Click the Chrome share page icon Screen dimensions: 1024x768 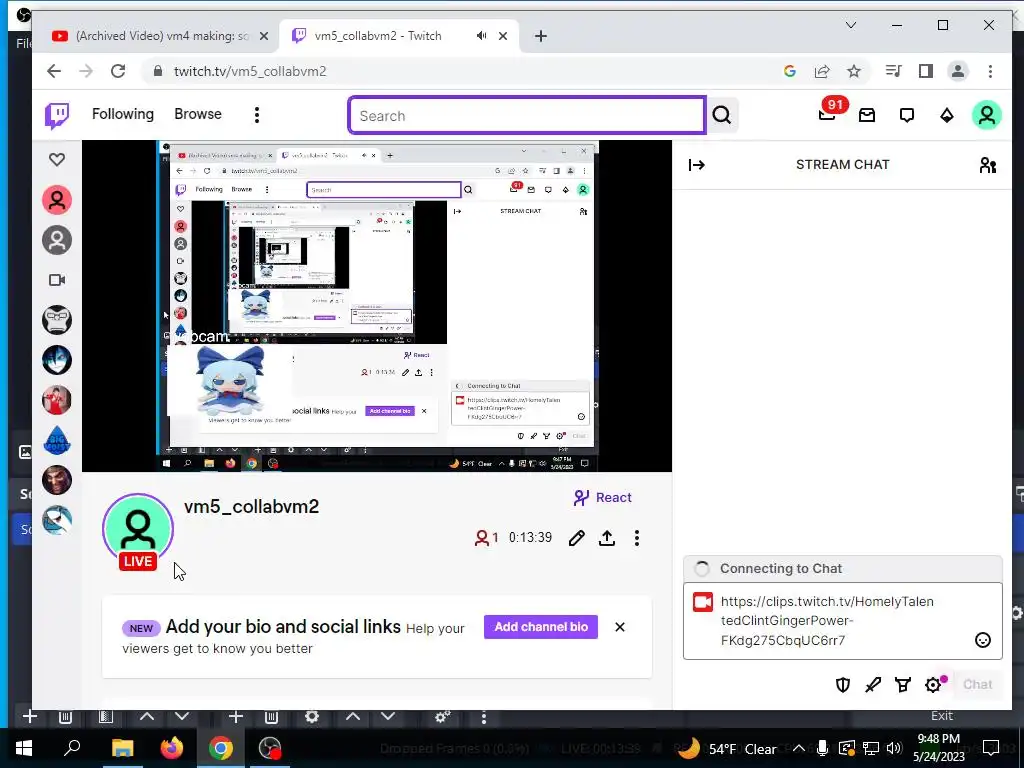point(822,71)
